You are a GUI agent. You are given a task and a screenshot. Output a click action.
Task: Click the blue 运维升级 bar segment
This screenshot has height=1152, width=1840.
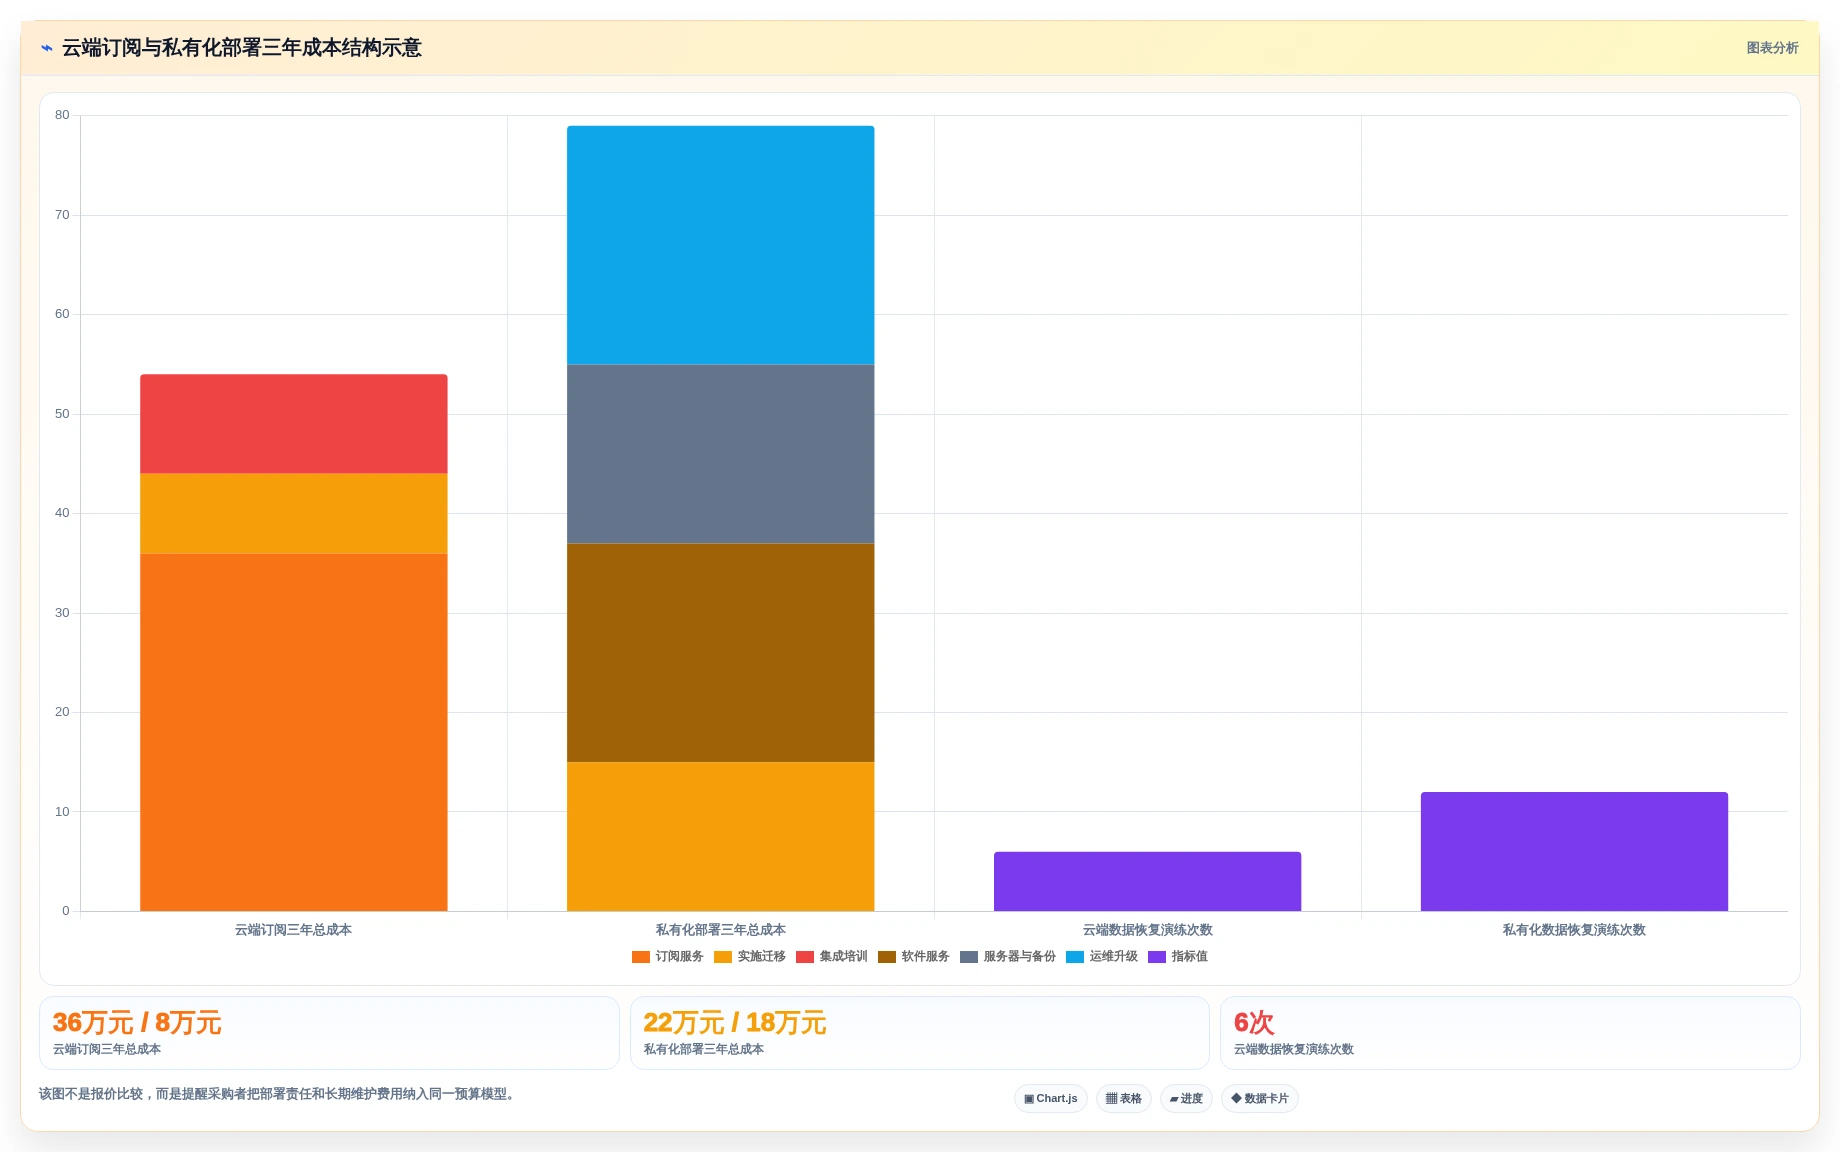721,245
